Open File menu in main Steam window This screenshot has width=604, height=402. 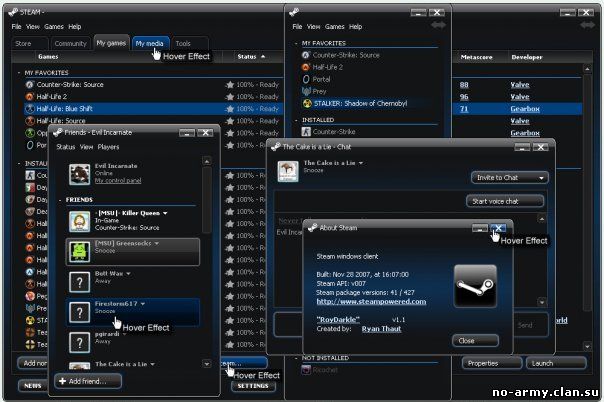[16, 27]
